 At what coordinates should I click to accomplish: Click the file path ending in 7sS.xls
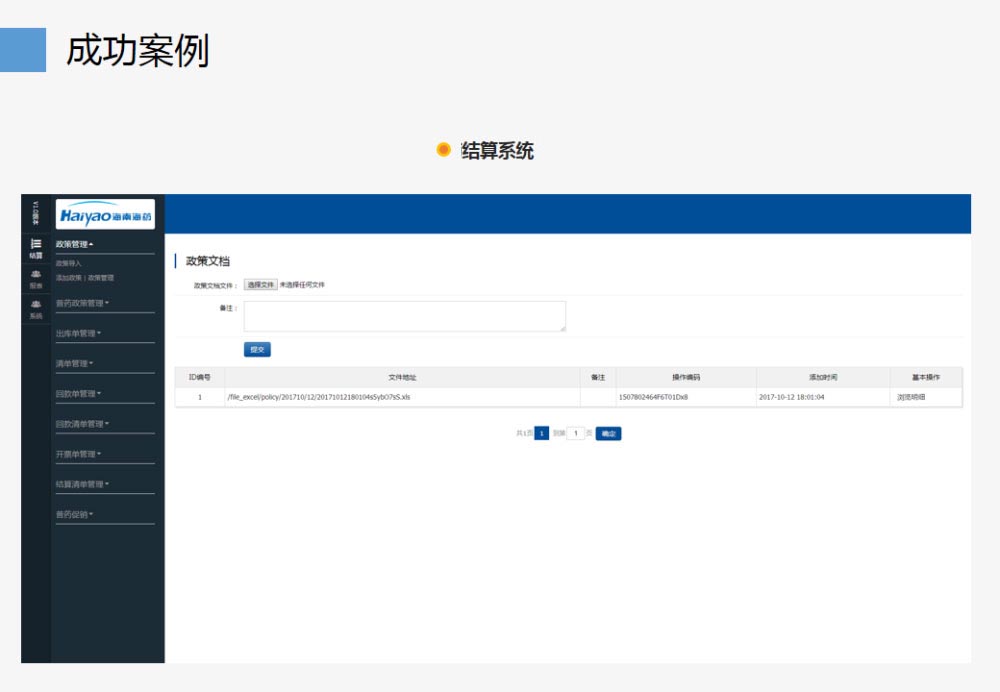pyautogui.click(x=319, y=397)
